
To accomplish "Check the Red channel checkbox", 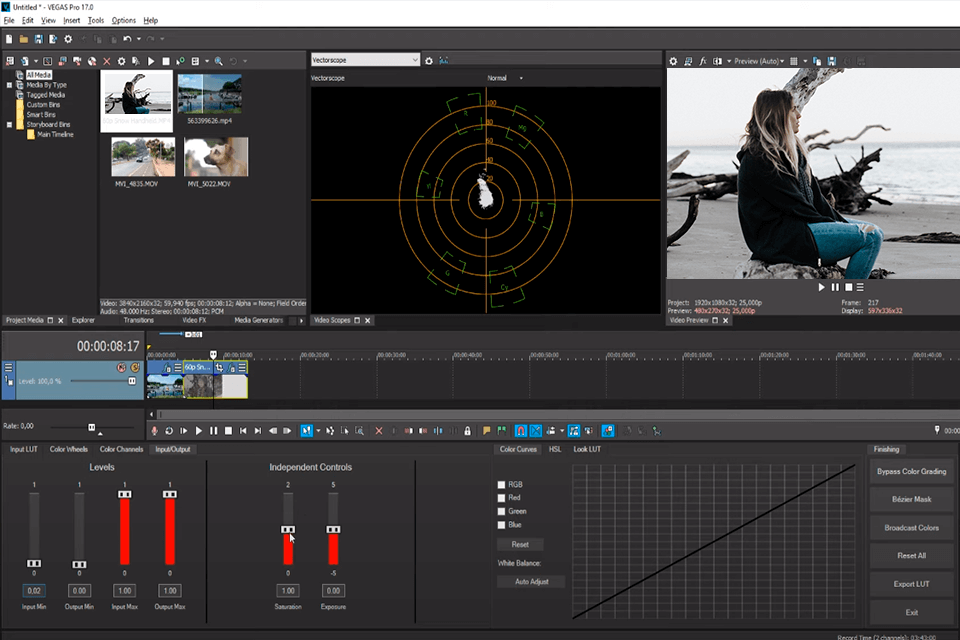I will click(x=501, y=498).
